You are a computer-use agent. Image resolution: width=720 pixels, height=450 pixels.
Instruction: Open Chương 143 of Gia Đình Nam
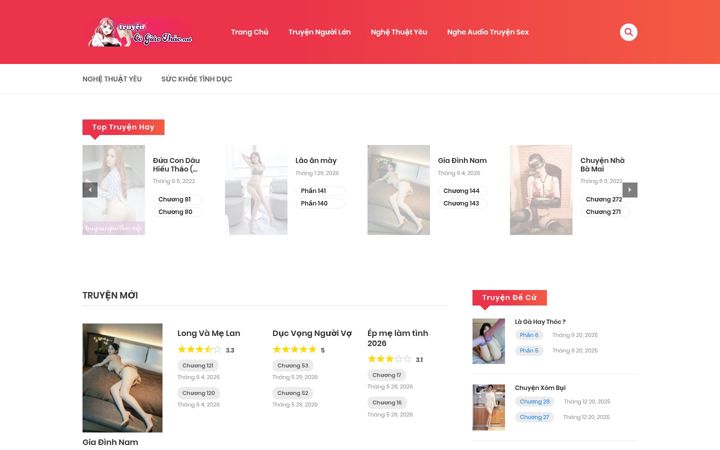point(461,203)
